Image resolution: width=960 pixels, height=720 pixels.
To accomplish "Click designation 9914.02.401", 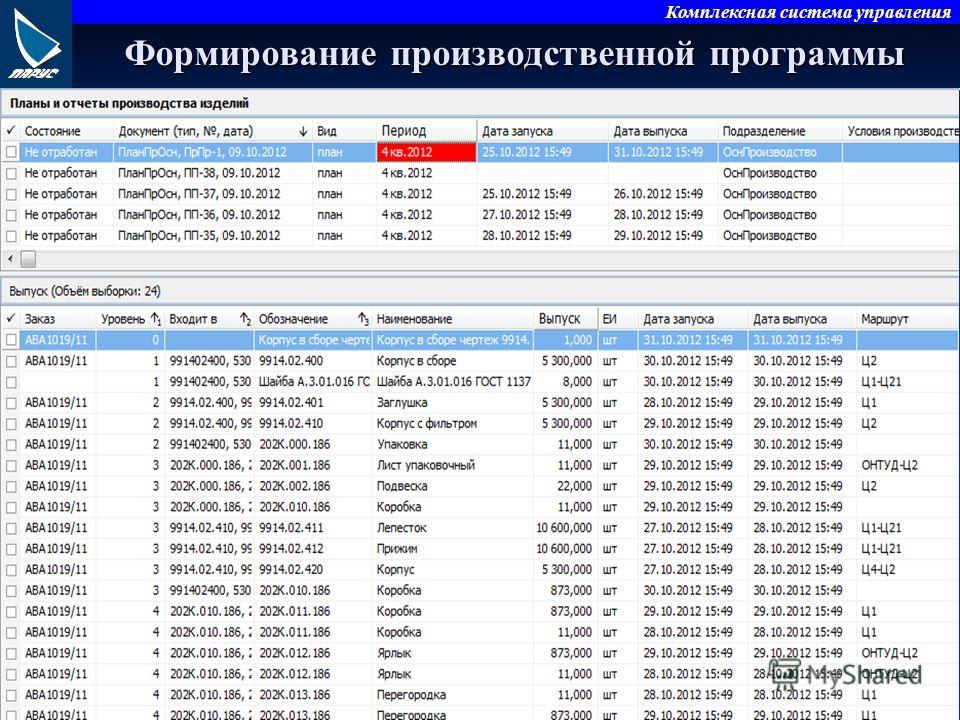I will click(x=291, y=403).
